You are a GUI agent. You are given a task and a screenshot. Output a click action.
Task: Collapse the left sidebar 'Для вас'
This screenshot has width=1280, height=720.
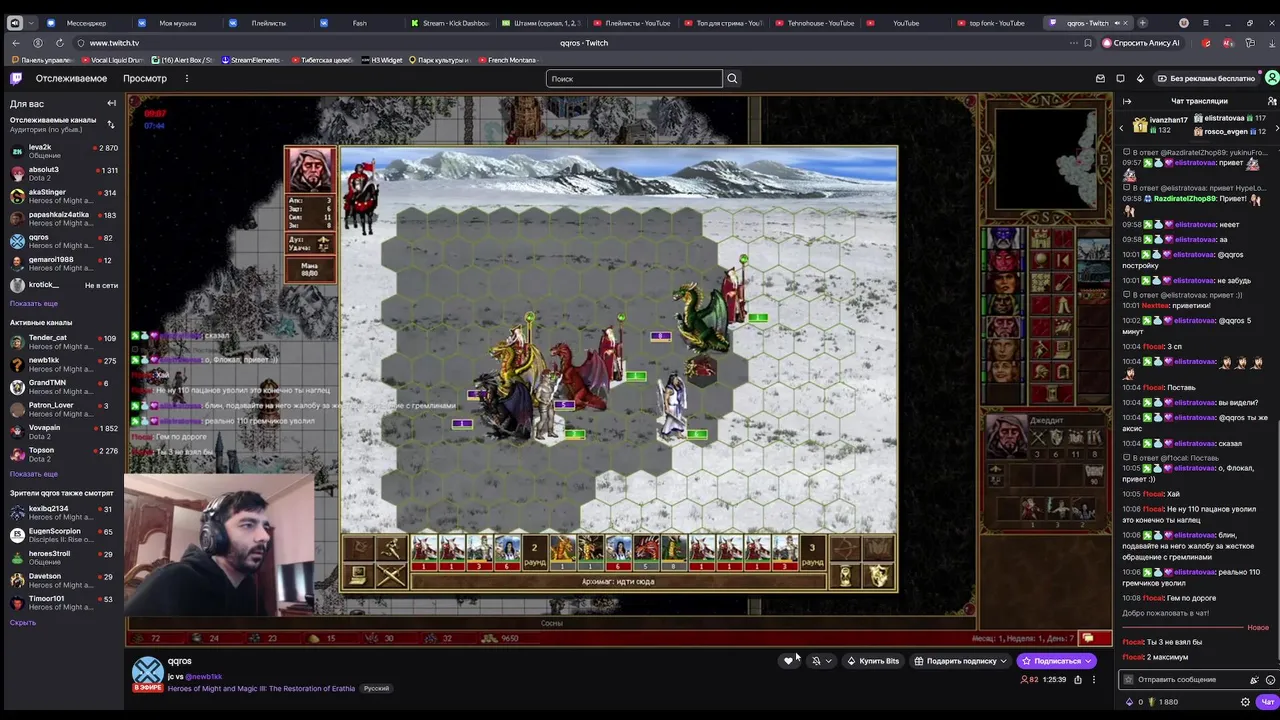pos(111,103)
